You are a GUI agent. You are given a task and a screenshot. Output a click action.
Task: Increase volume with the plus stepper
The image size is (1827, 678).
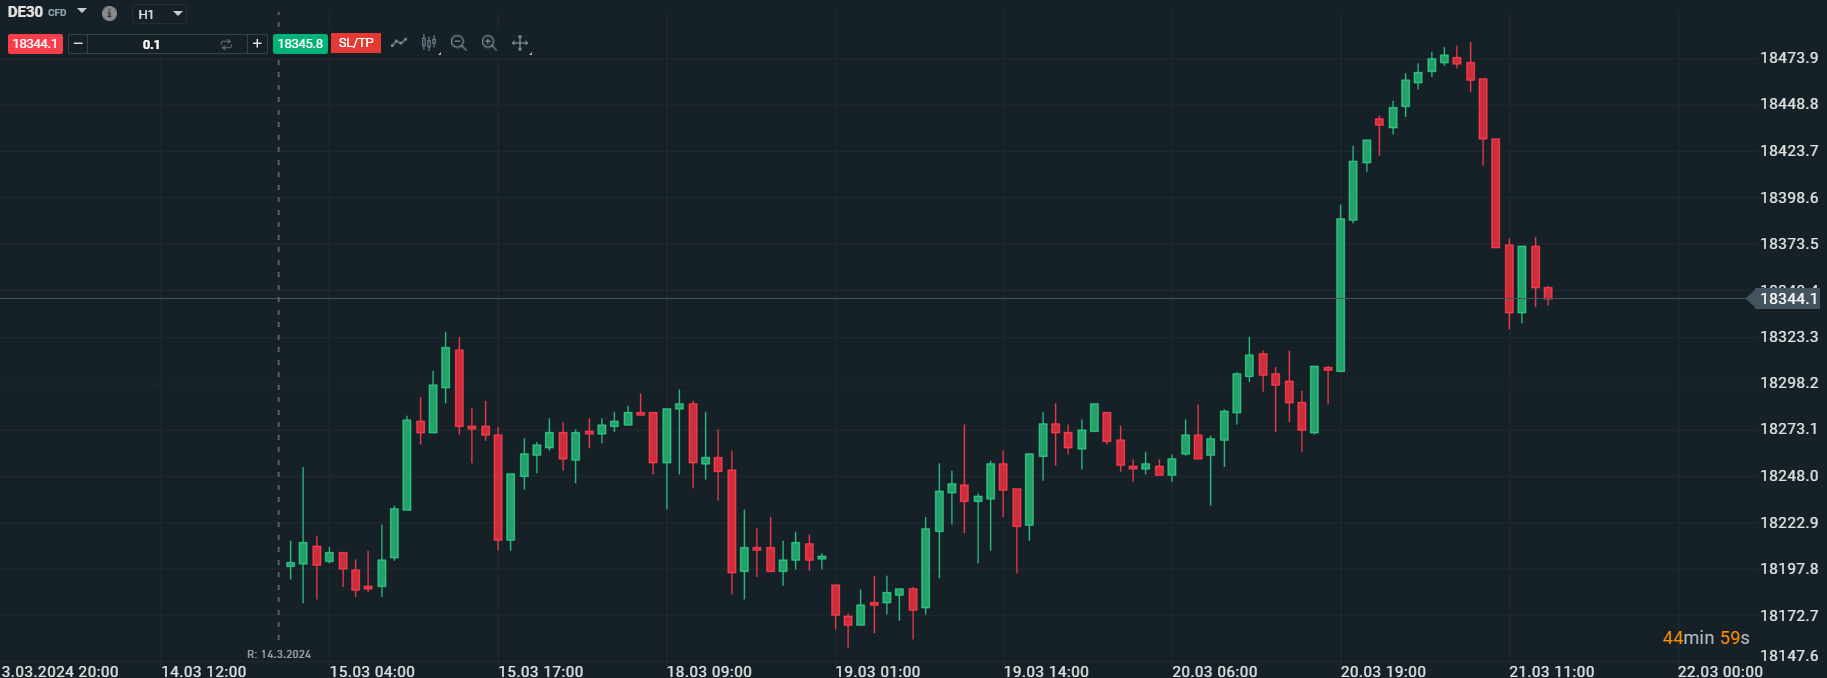pos(257,44)
